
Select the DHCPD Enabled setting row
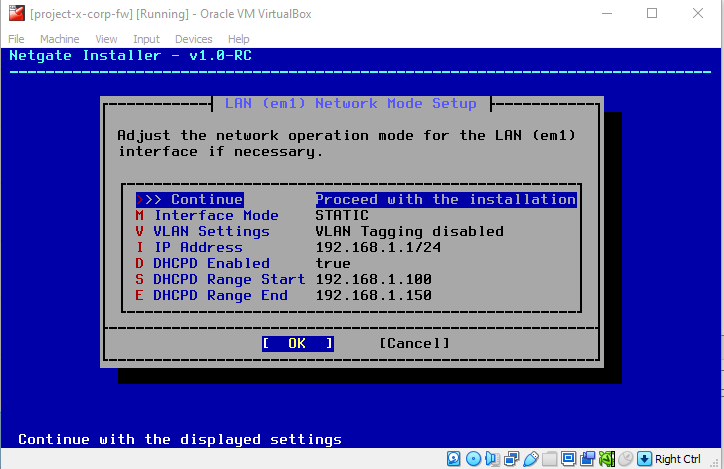tap(211, 263)
